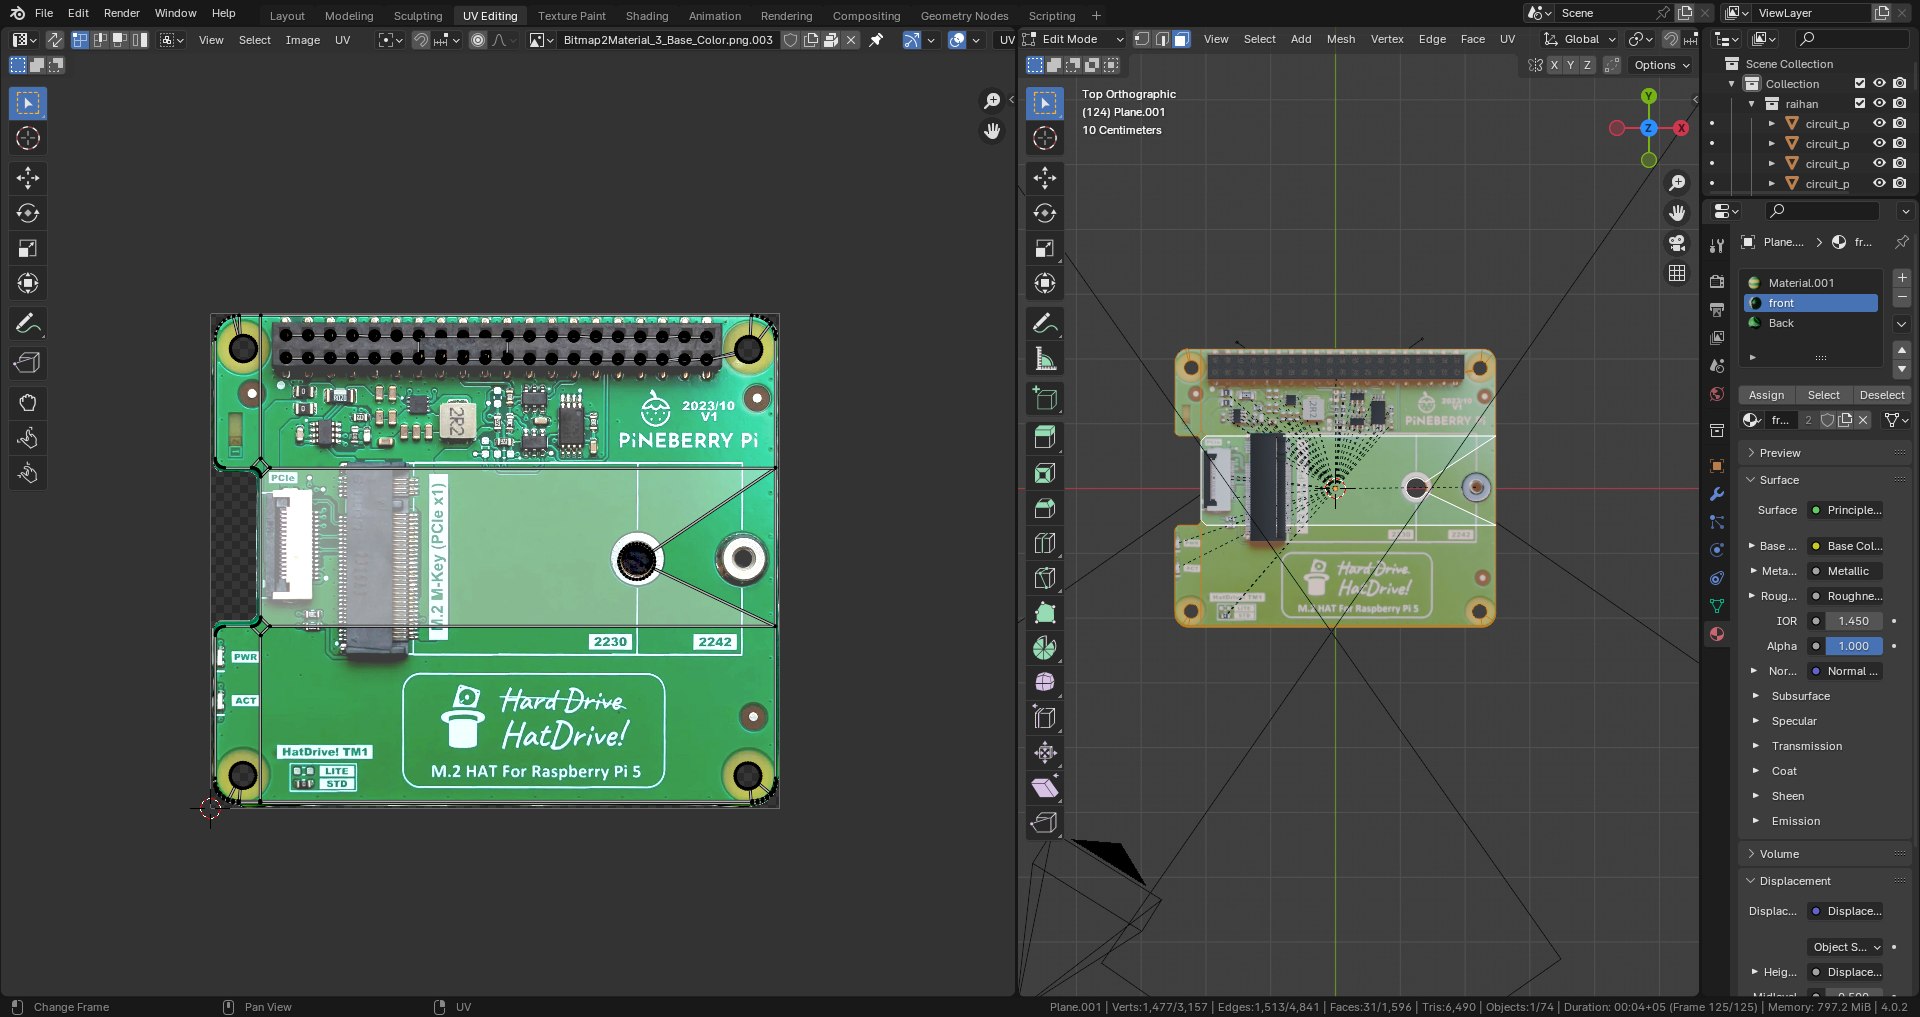
Task: Enable Vertex select mode in 3D viewport
Action: [x=1141, y=39]
